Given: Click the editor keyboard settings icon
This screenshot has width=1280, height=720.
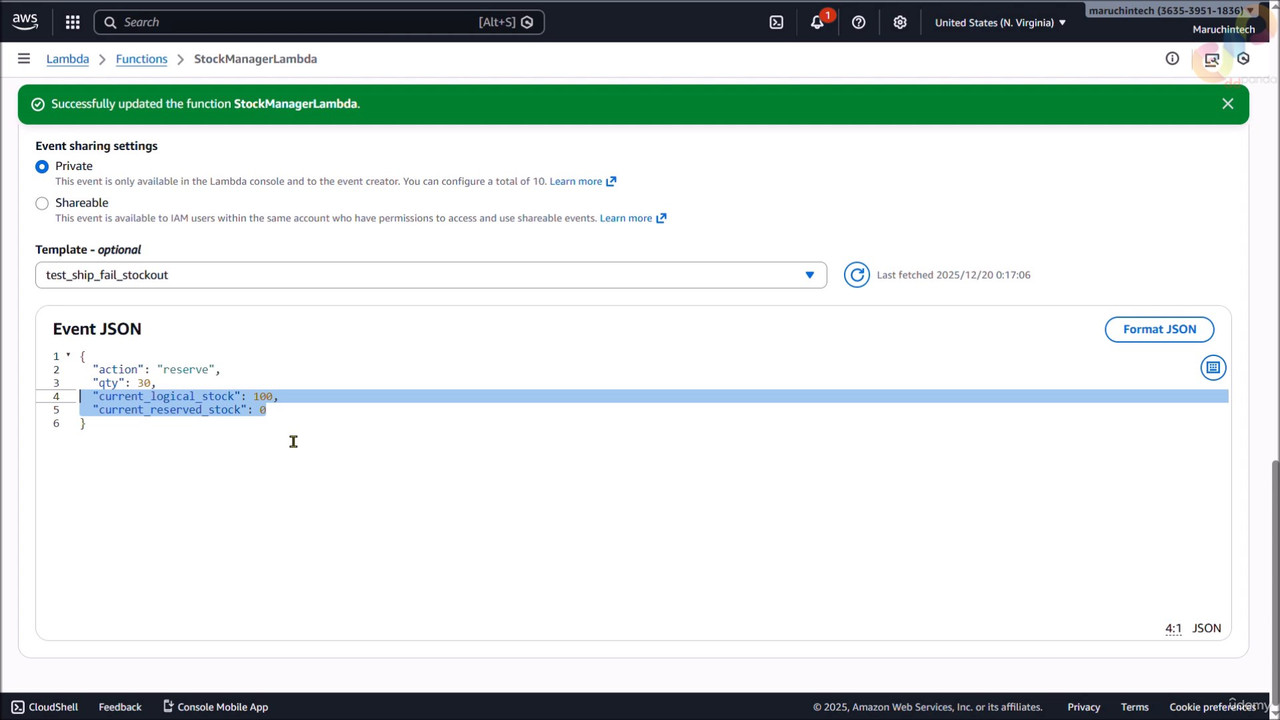Looking at the screenshot, I should (1213, 368).
